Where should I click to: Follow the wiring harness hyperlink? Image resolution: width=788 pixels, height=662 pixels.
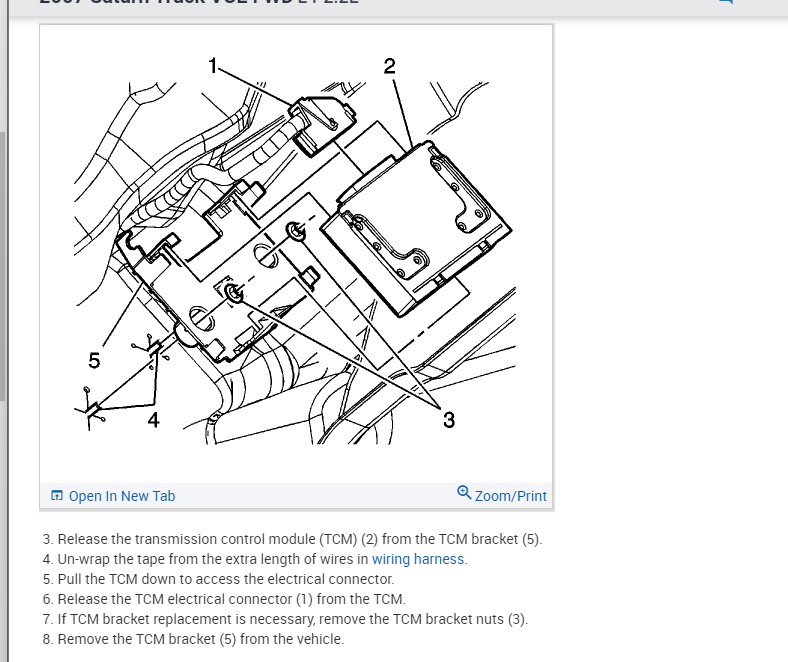[x=418, y=559]
